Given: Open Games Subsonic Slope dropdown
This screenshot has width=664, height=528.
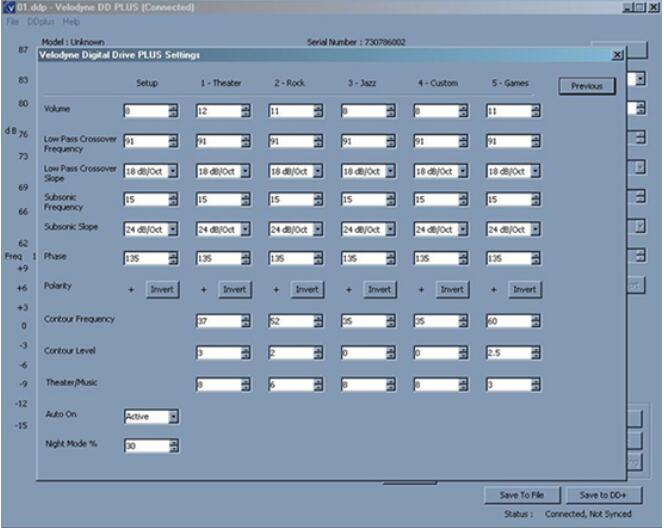Looking at the screenshot, I should tap(535, 229).
